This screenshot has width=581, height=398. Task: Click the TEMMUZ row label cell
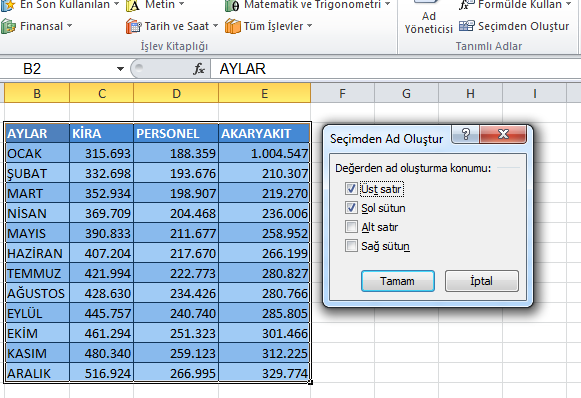tap(37, 273)
